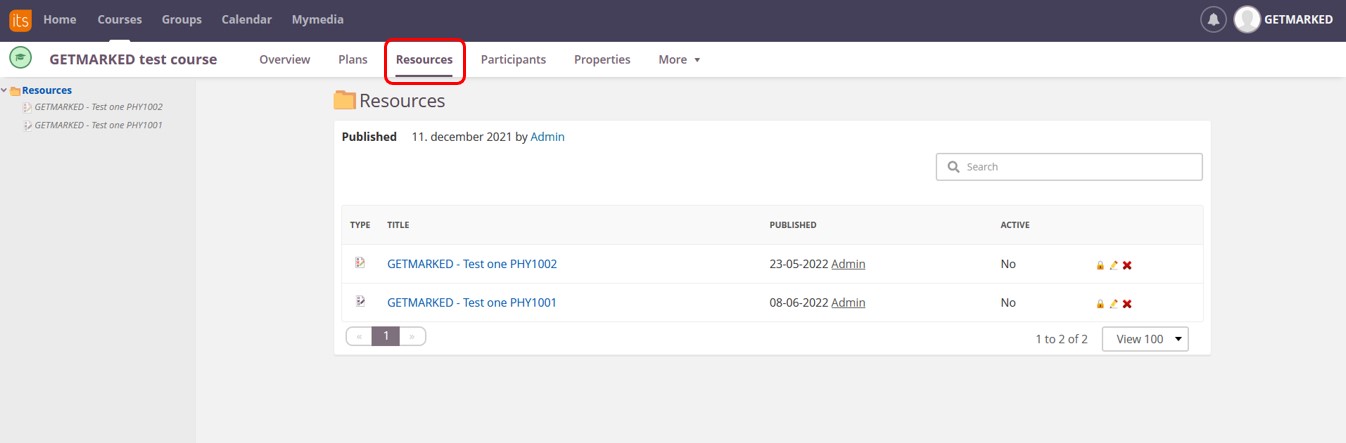Click GETMARKED test course title
Image resolution: width=1346 pixels, height=443 pixels.
click(133, 59)
